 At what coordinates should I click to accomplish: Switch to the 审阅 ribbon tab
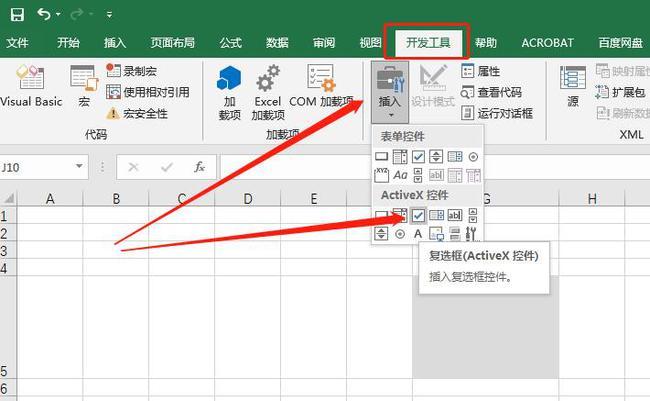(324, 43)
